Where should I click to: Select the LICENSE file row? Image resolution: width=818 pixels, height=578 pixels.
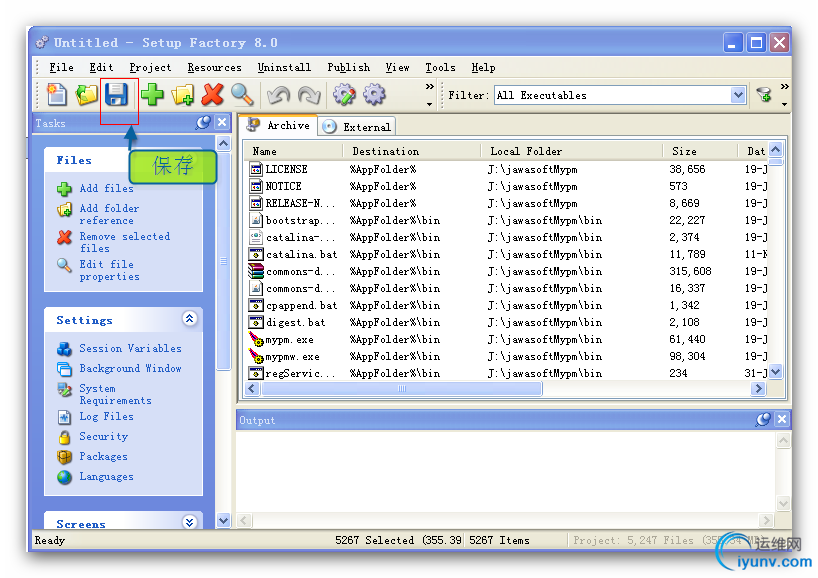pos(507,169)
